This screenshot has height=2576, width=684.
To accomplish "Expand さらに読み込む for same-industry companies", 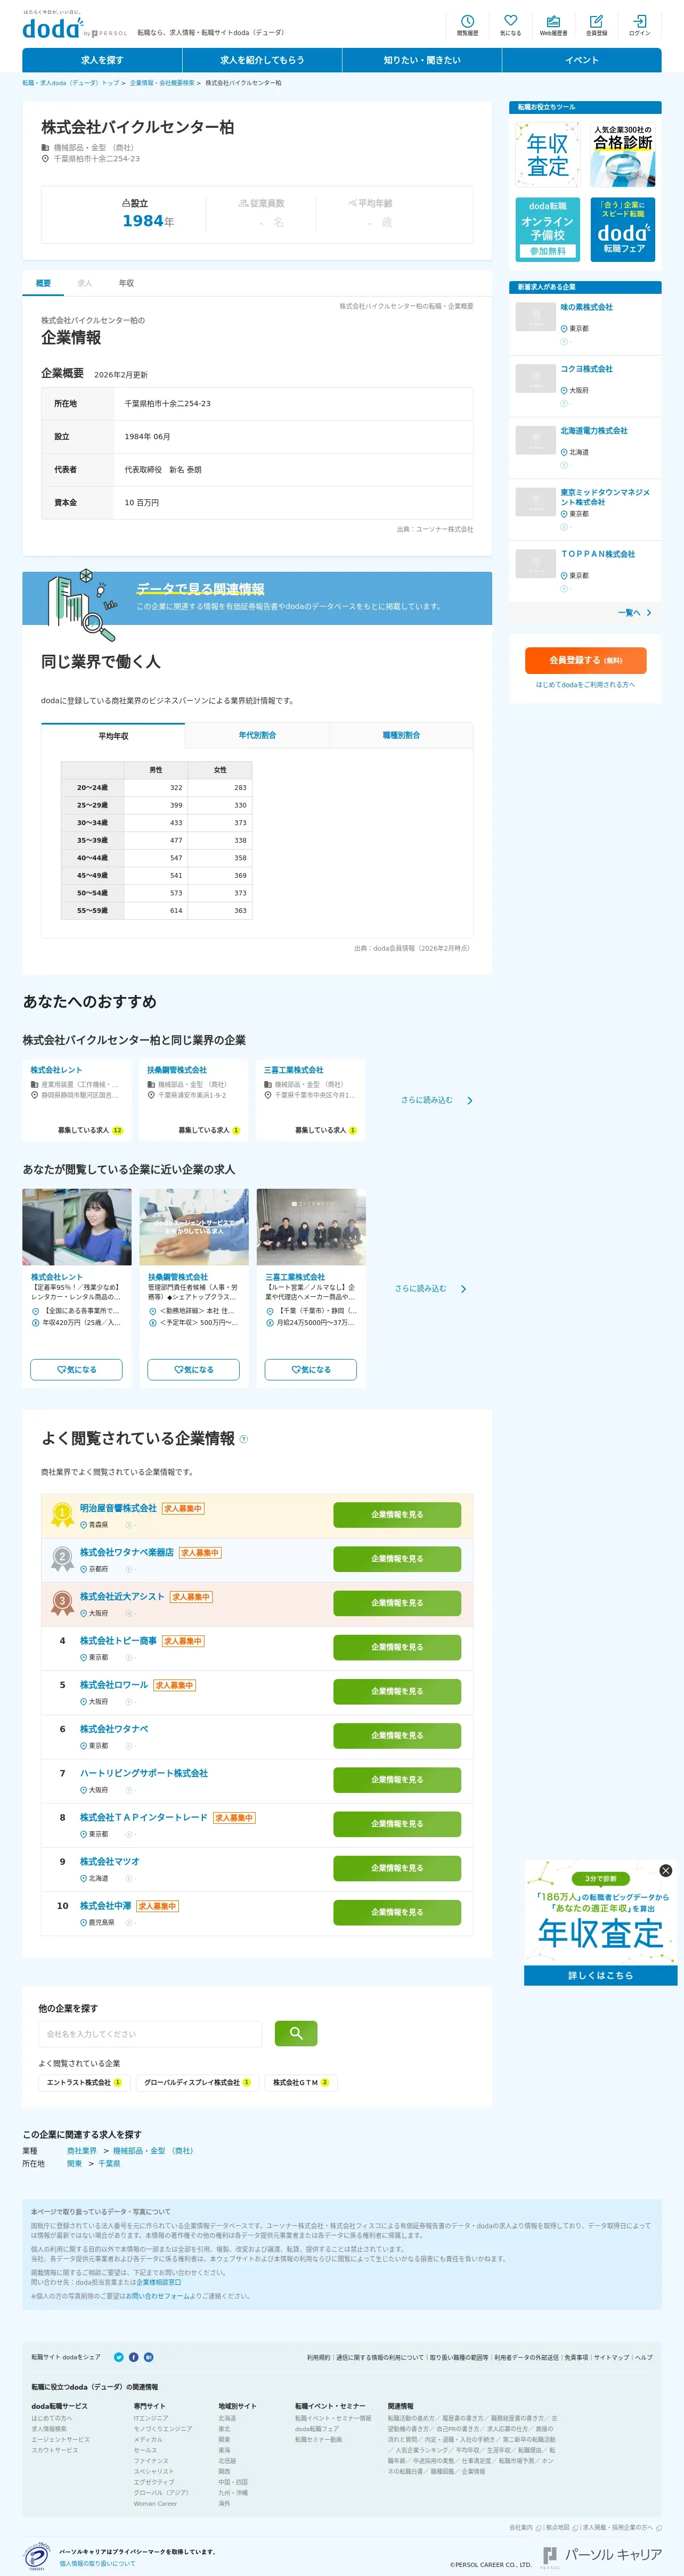I will tap(436, 1100).
